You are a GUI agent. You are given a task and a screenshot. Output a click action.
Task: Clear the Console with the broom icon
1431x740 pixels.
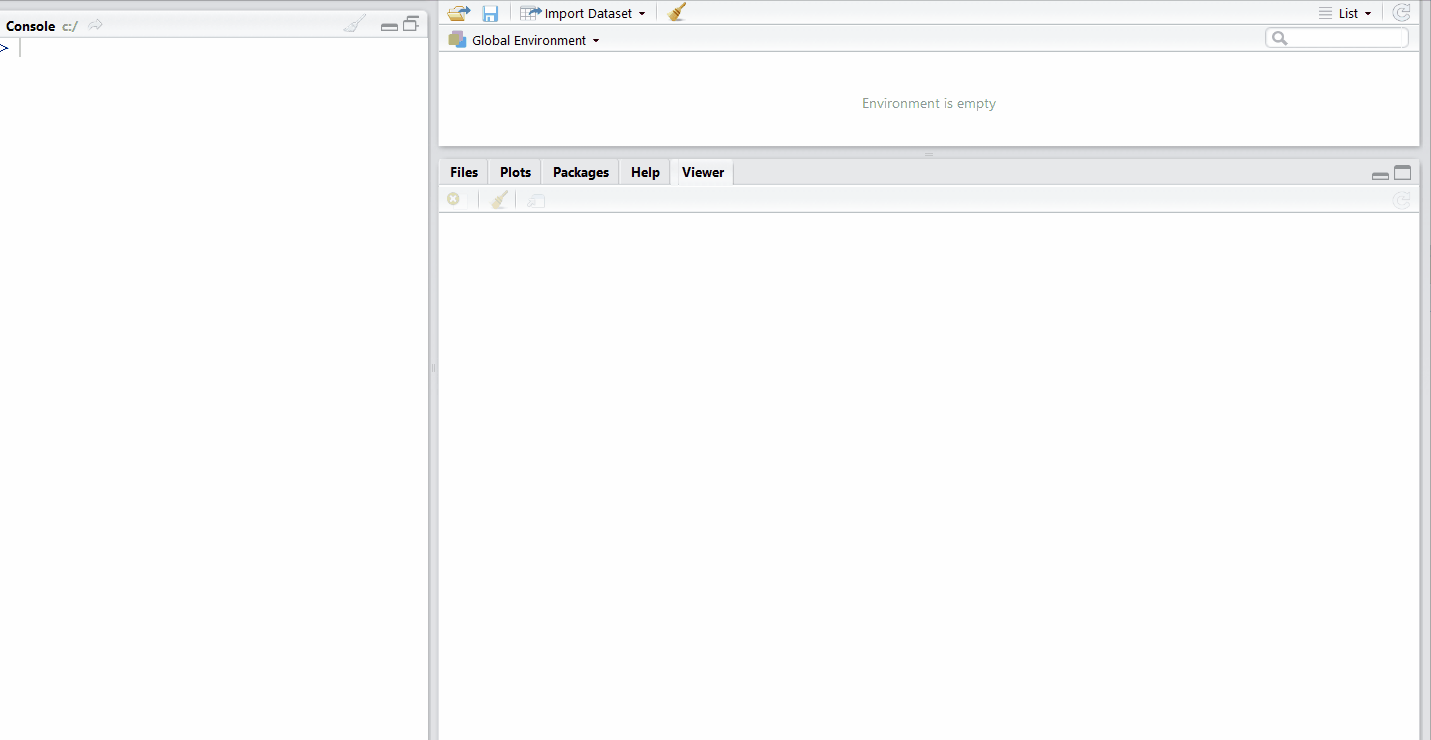[354, 25]
